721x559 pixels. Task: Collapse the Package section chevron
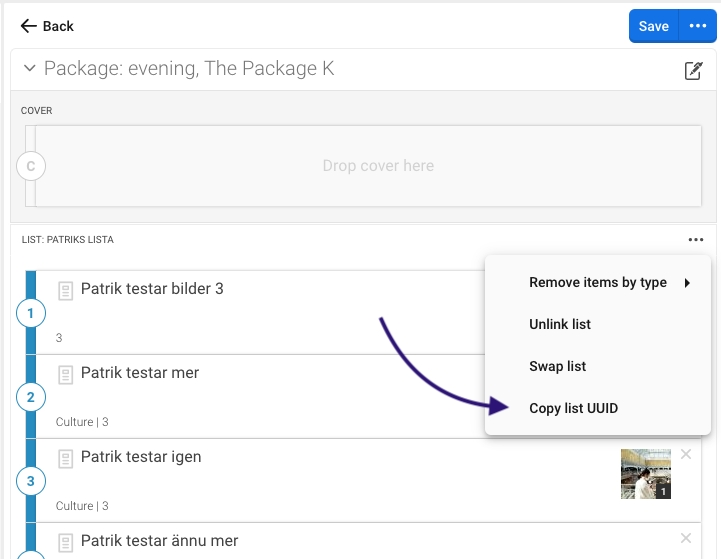pyautogui.click(x=29, y=69)
